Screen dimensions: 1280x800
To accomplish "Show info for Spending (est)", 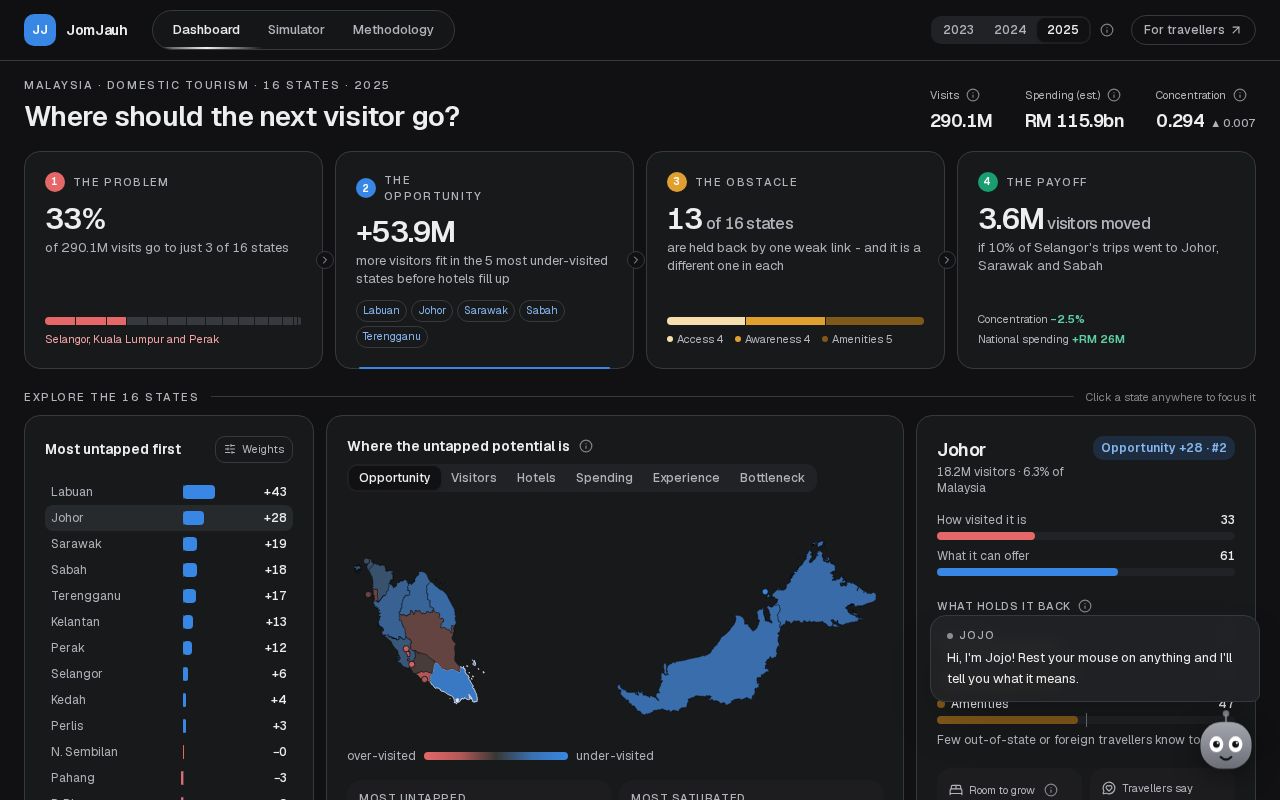I will tap(1114, 95).
